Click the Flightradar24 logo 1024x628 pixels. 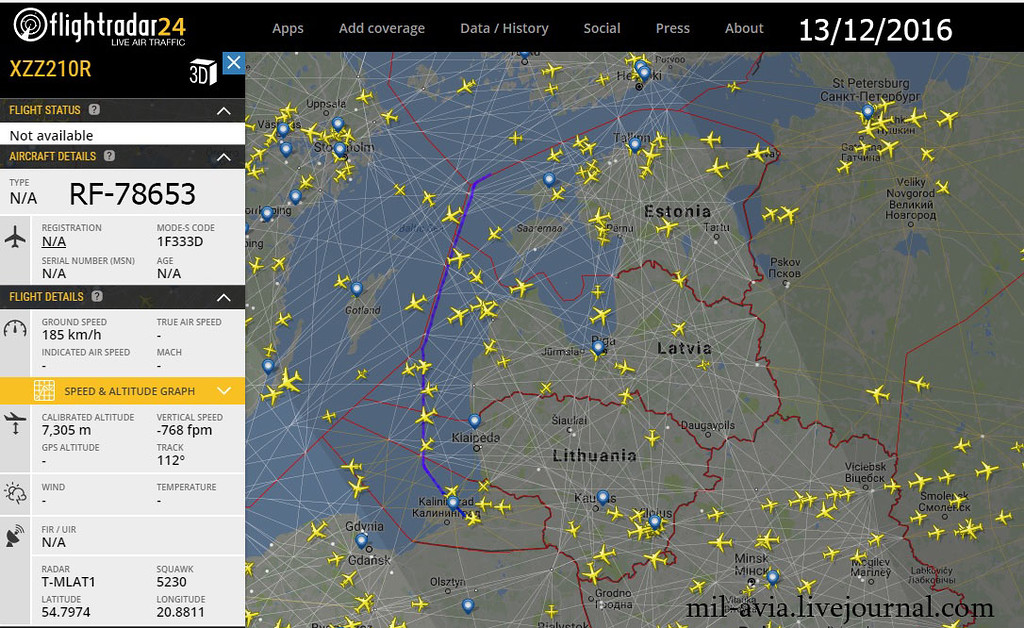coord(100,26)
